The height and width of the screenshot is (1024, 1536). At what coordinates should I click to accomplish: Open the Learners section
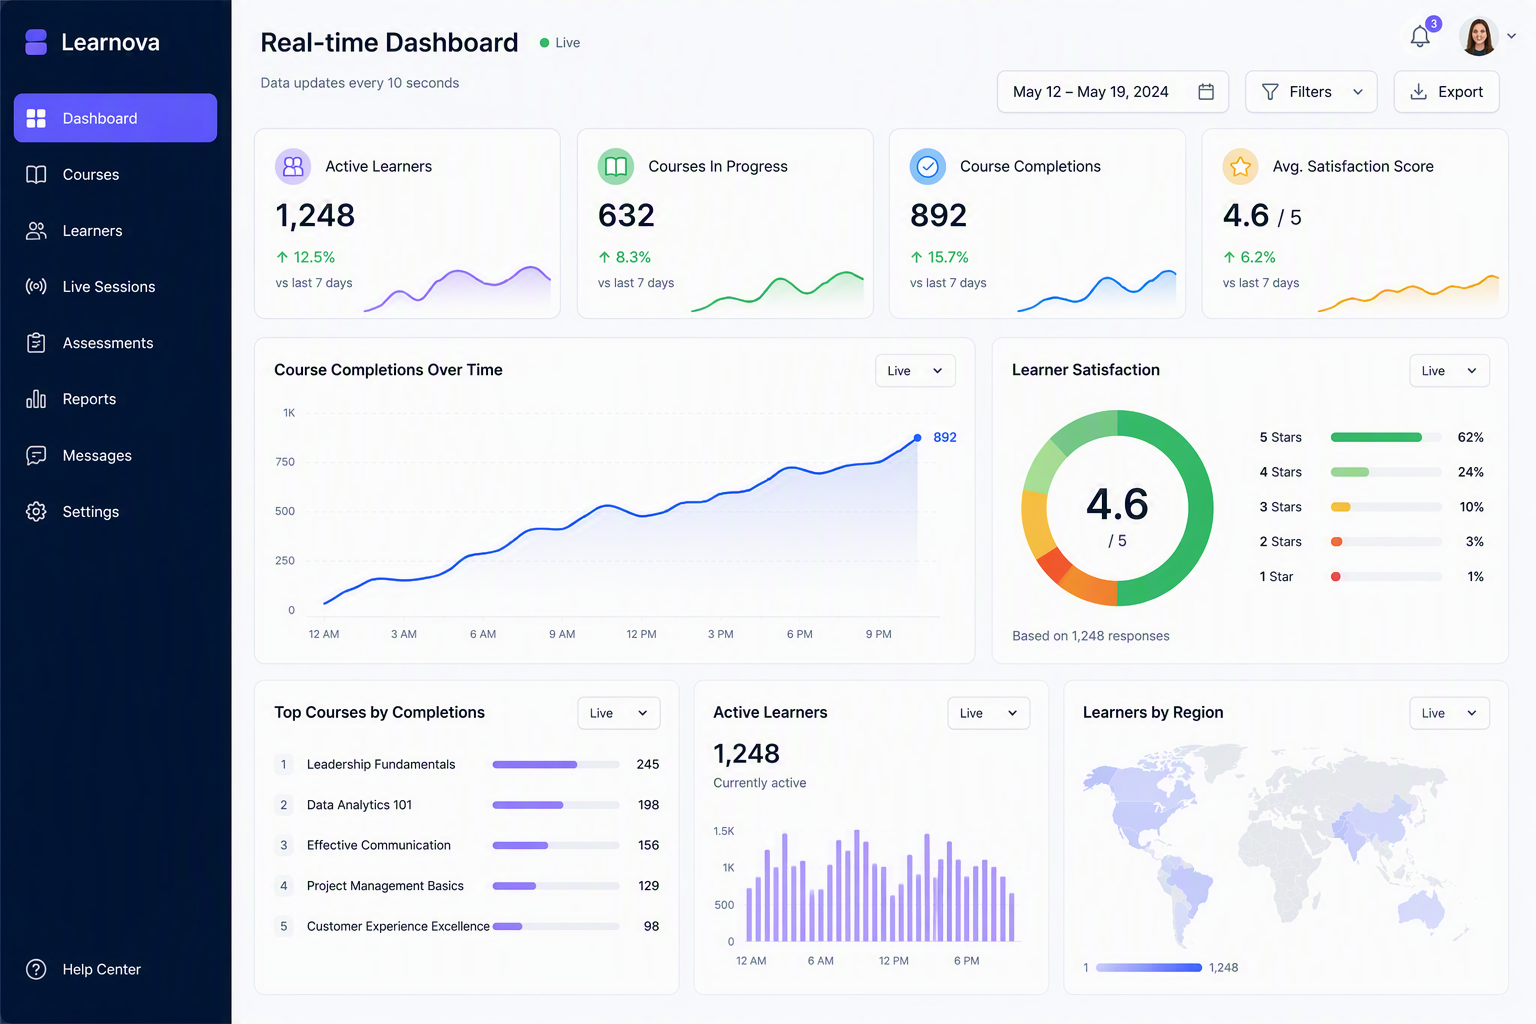(x=115, y=230)
